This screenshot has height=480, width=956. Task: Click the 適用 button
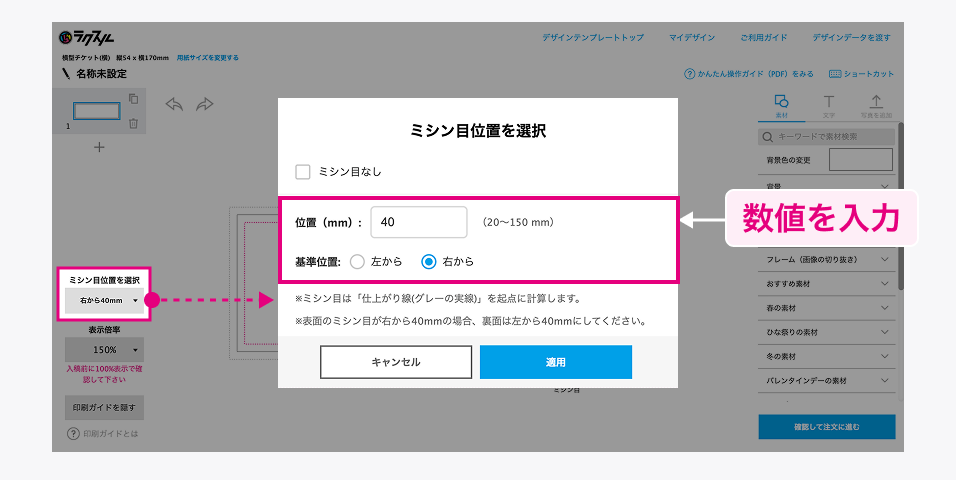(555, 362)
